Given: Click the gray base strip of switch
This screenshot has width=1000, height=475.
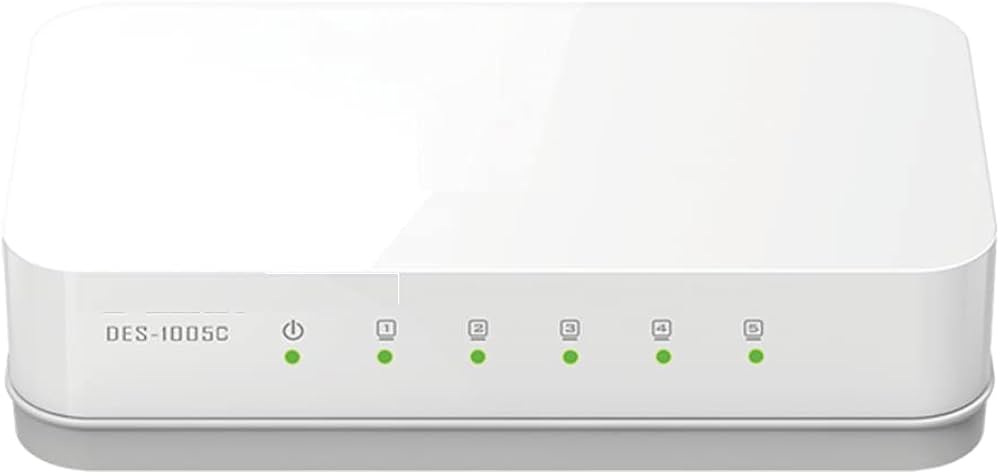Looking at the screenshot, I should tap(500, 440).
